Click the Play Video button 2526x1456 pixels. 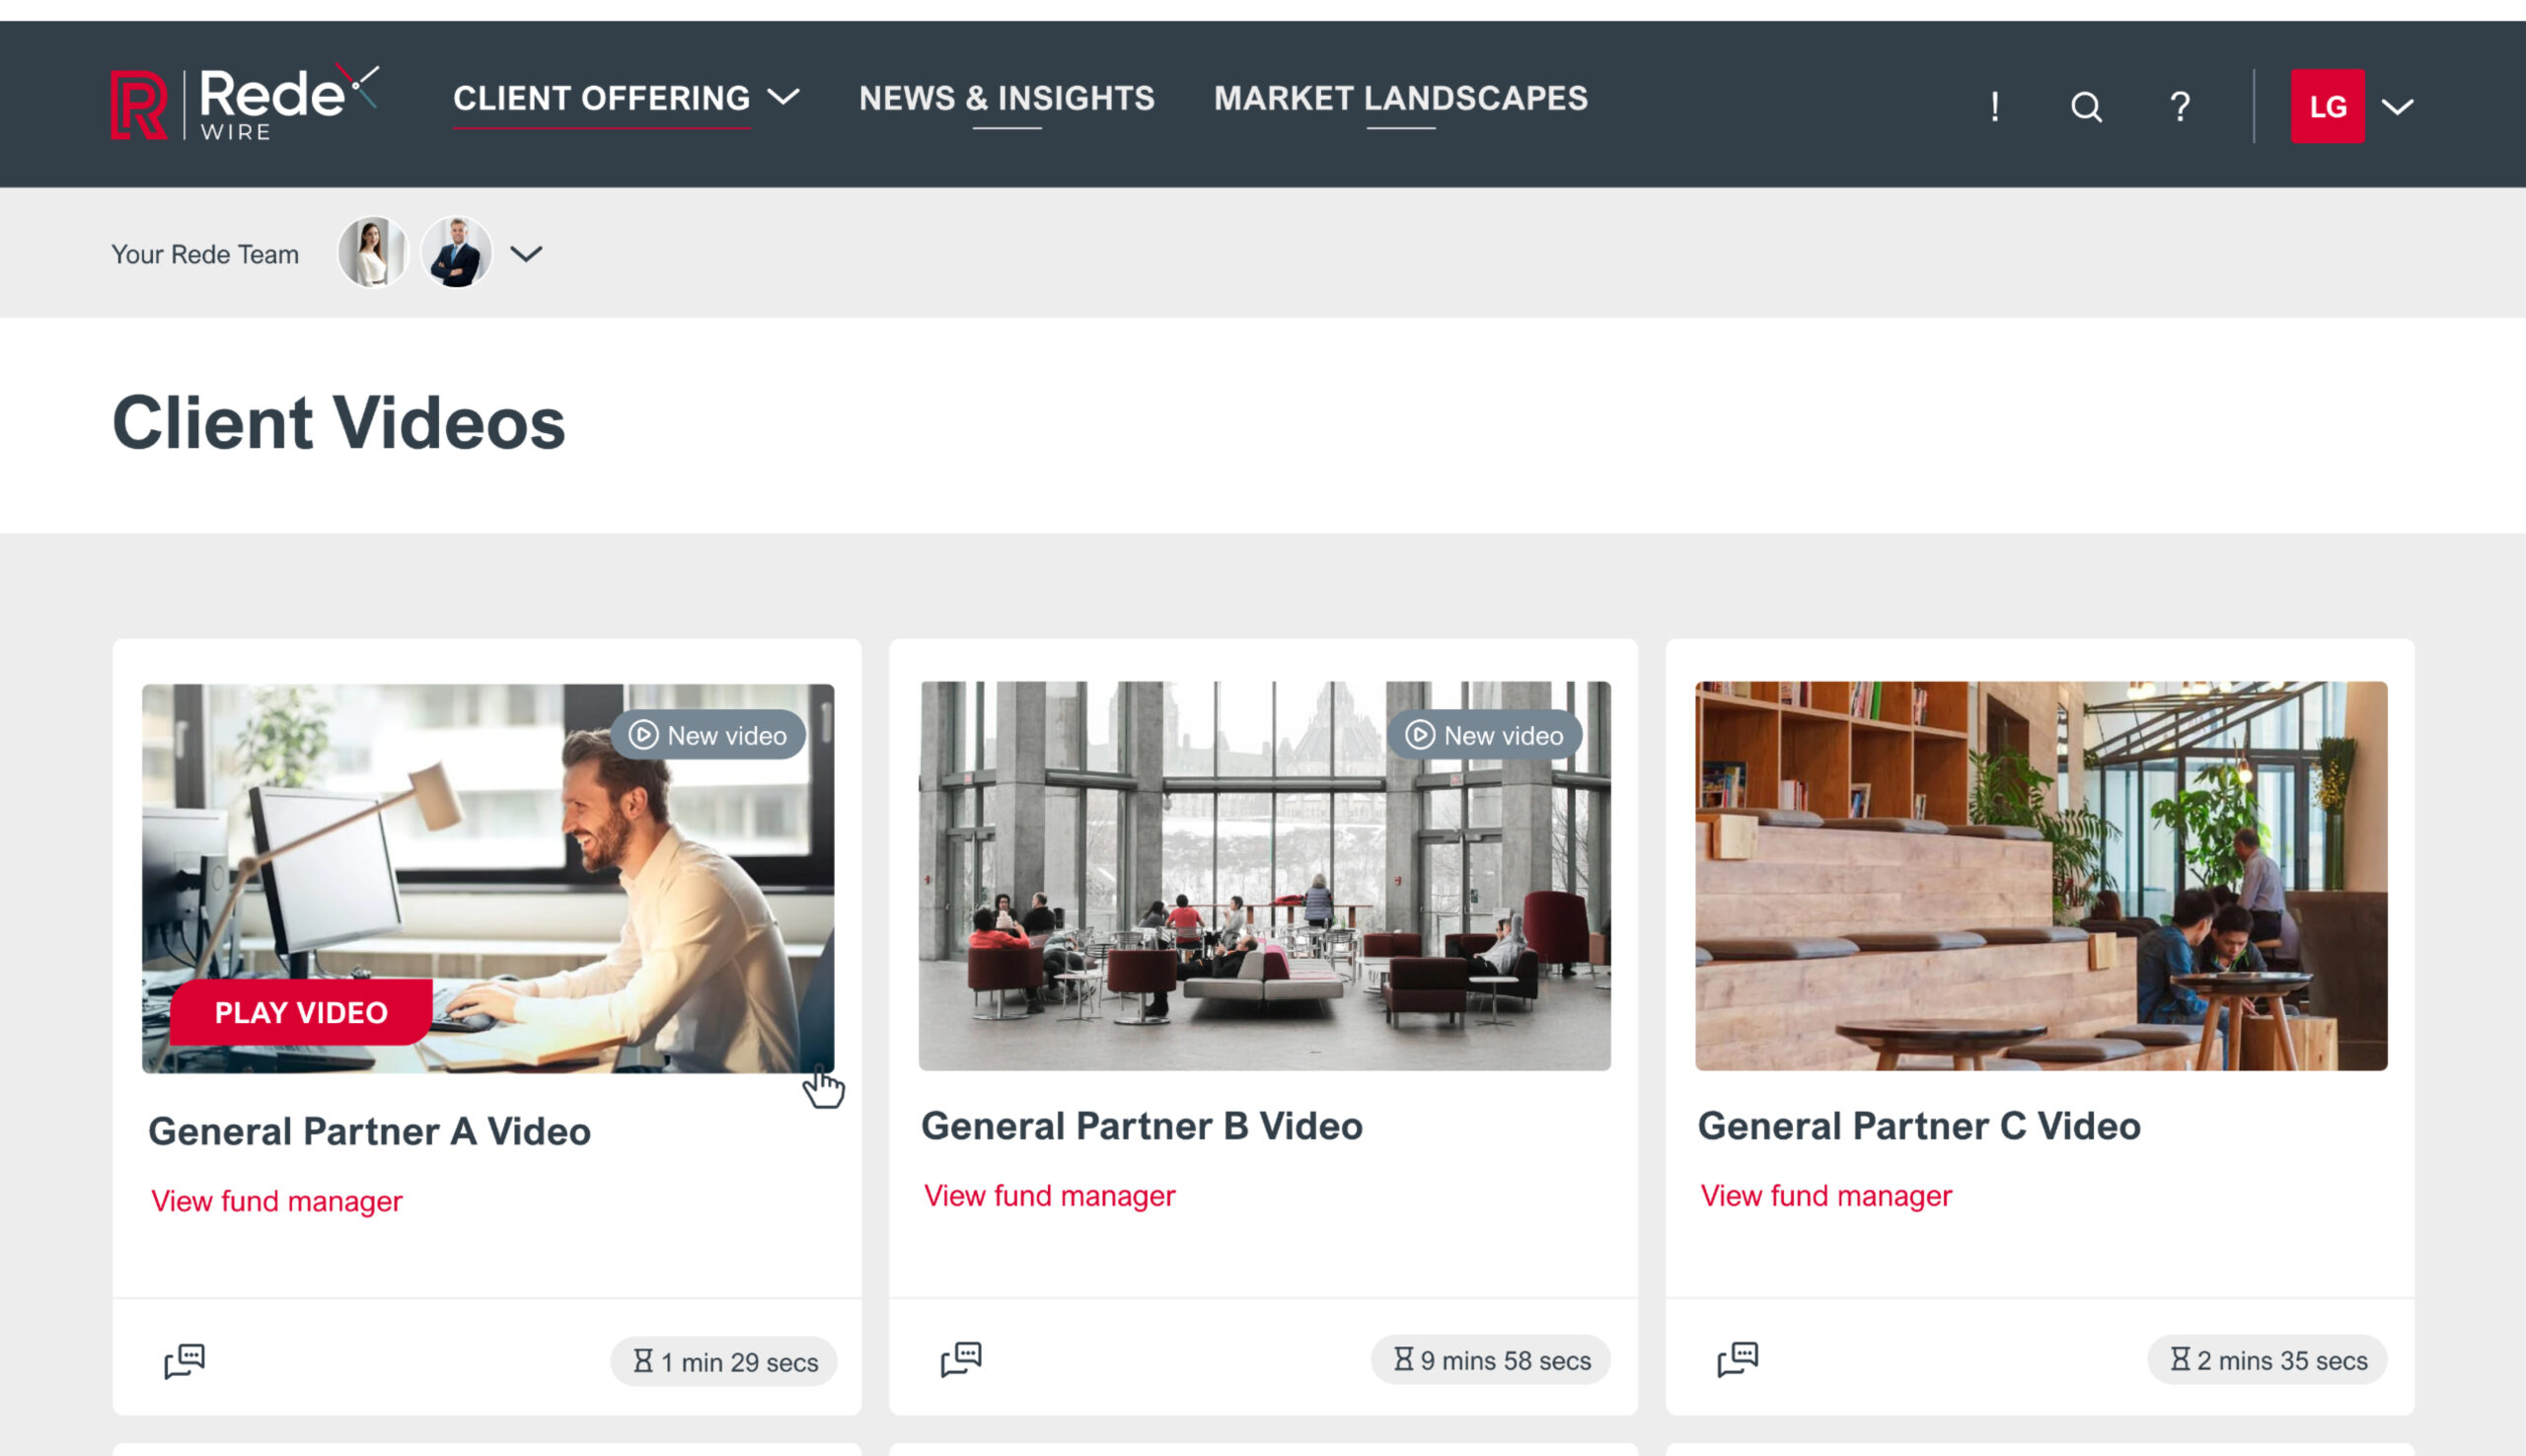click(301, 1012)
